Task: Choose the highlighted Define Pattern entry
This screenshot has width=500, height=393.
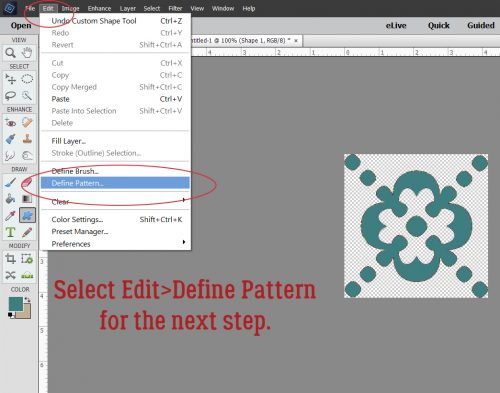Action: point(115,183)
